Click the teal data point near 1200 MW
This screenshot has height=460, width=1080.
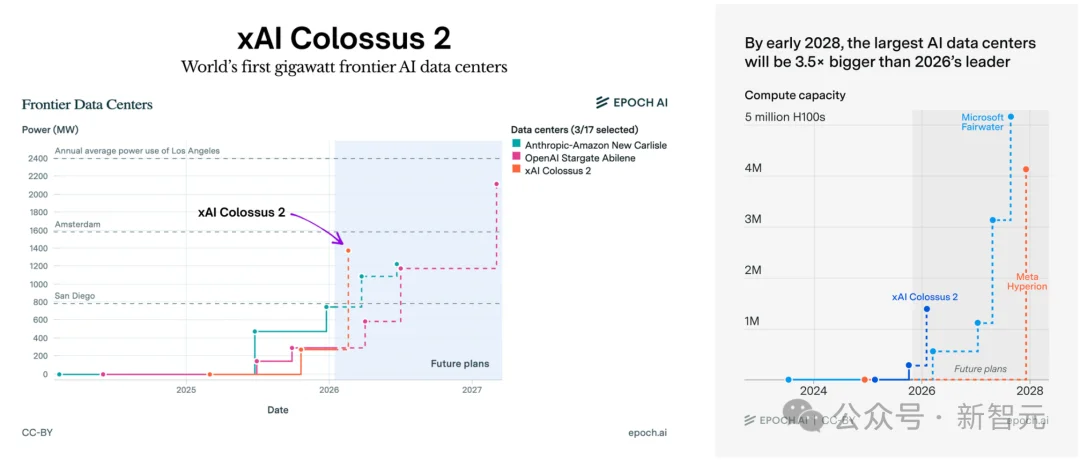pyautogui.click(x=396, y=264)
